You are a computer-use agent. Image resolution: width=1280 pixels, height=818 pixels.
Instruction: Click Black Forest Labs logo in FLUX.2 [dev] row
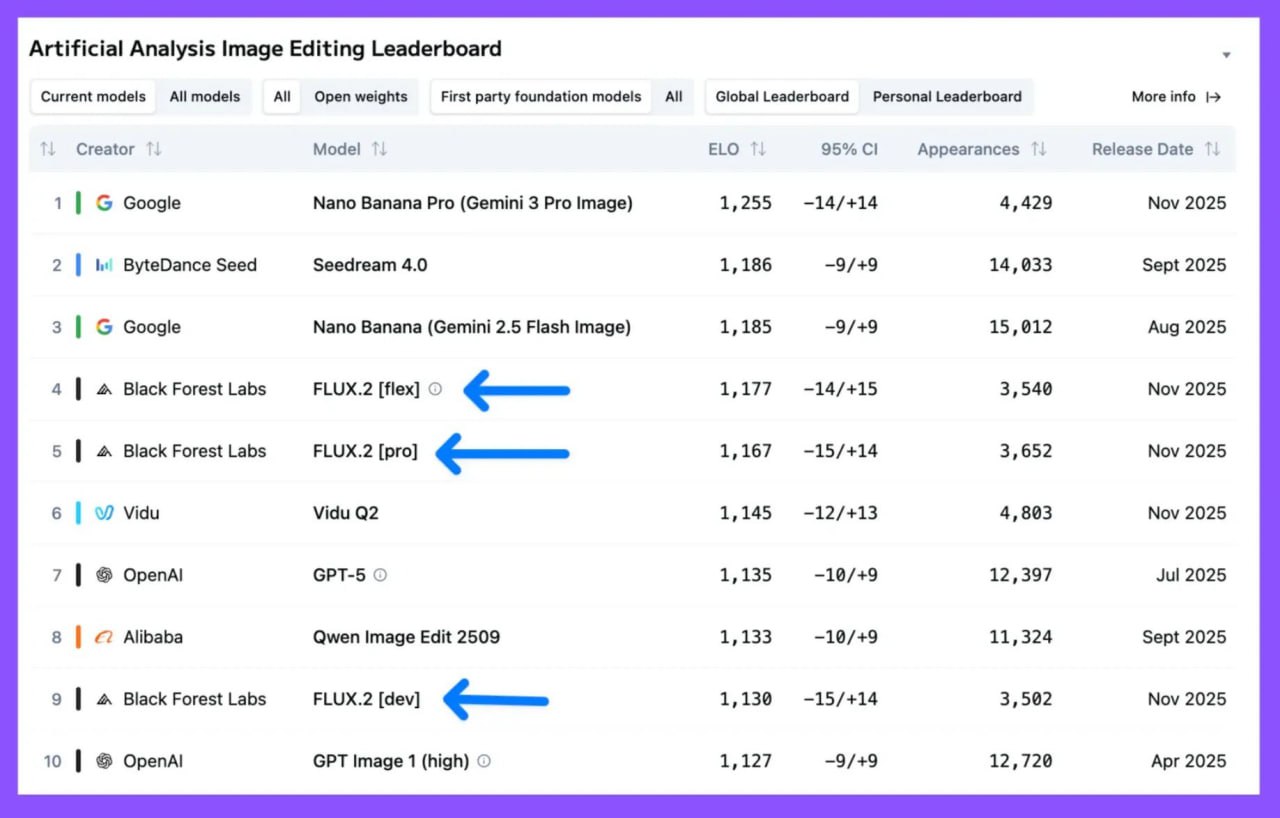tap(104, 699)
